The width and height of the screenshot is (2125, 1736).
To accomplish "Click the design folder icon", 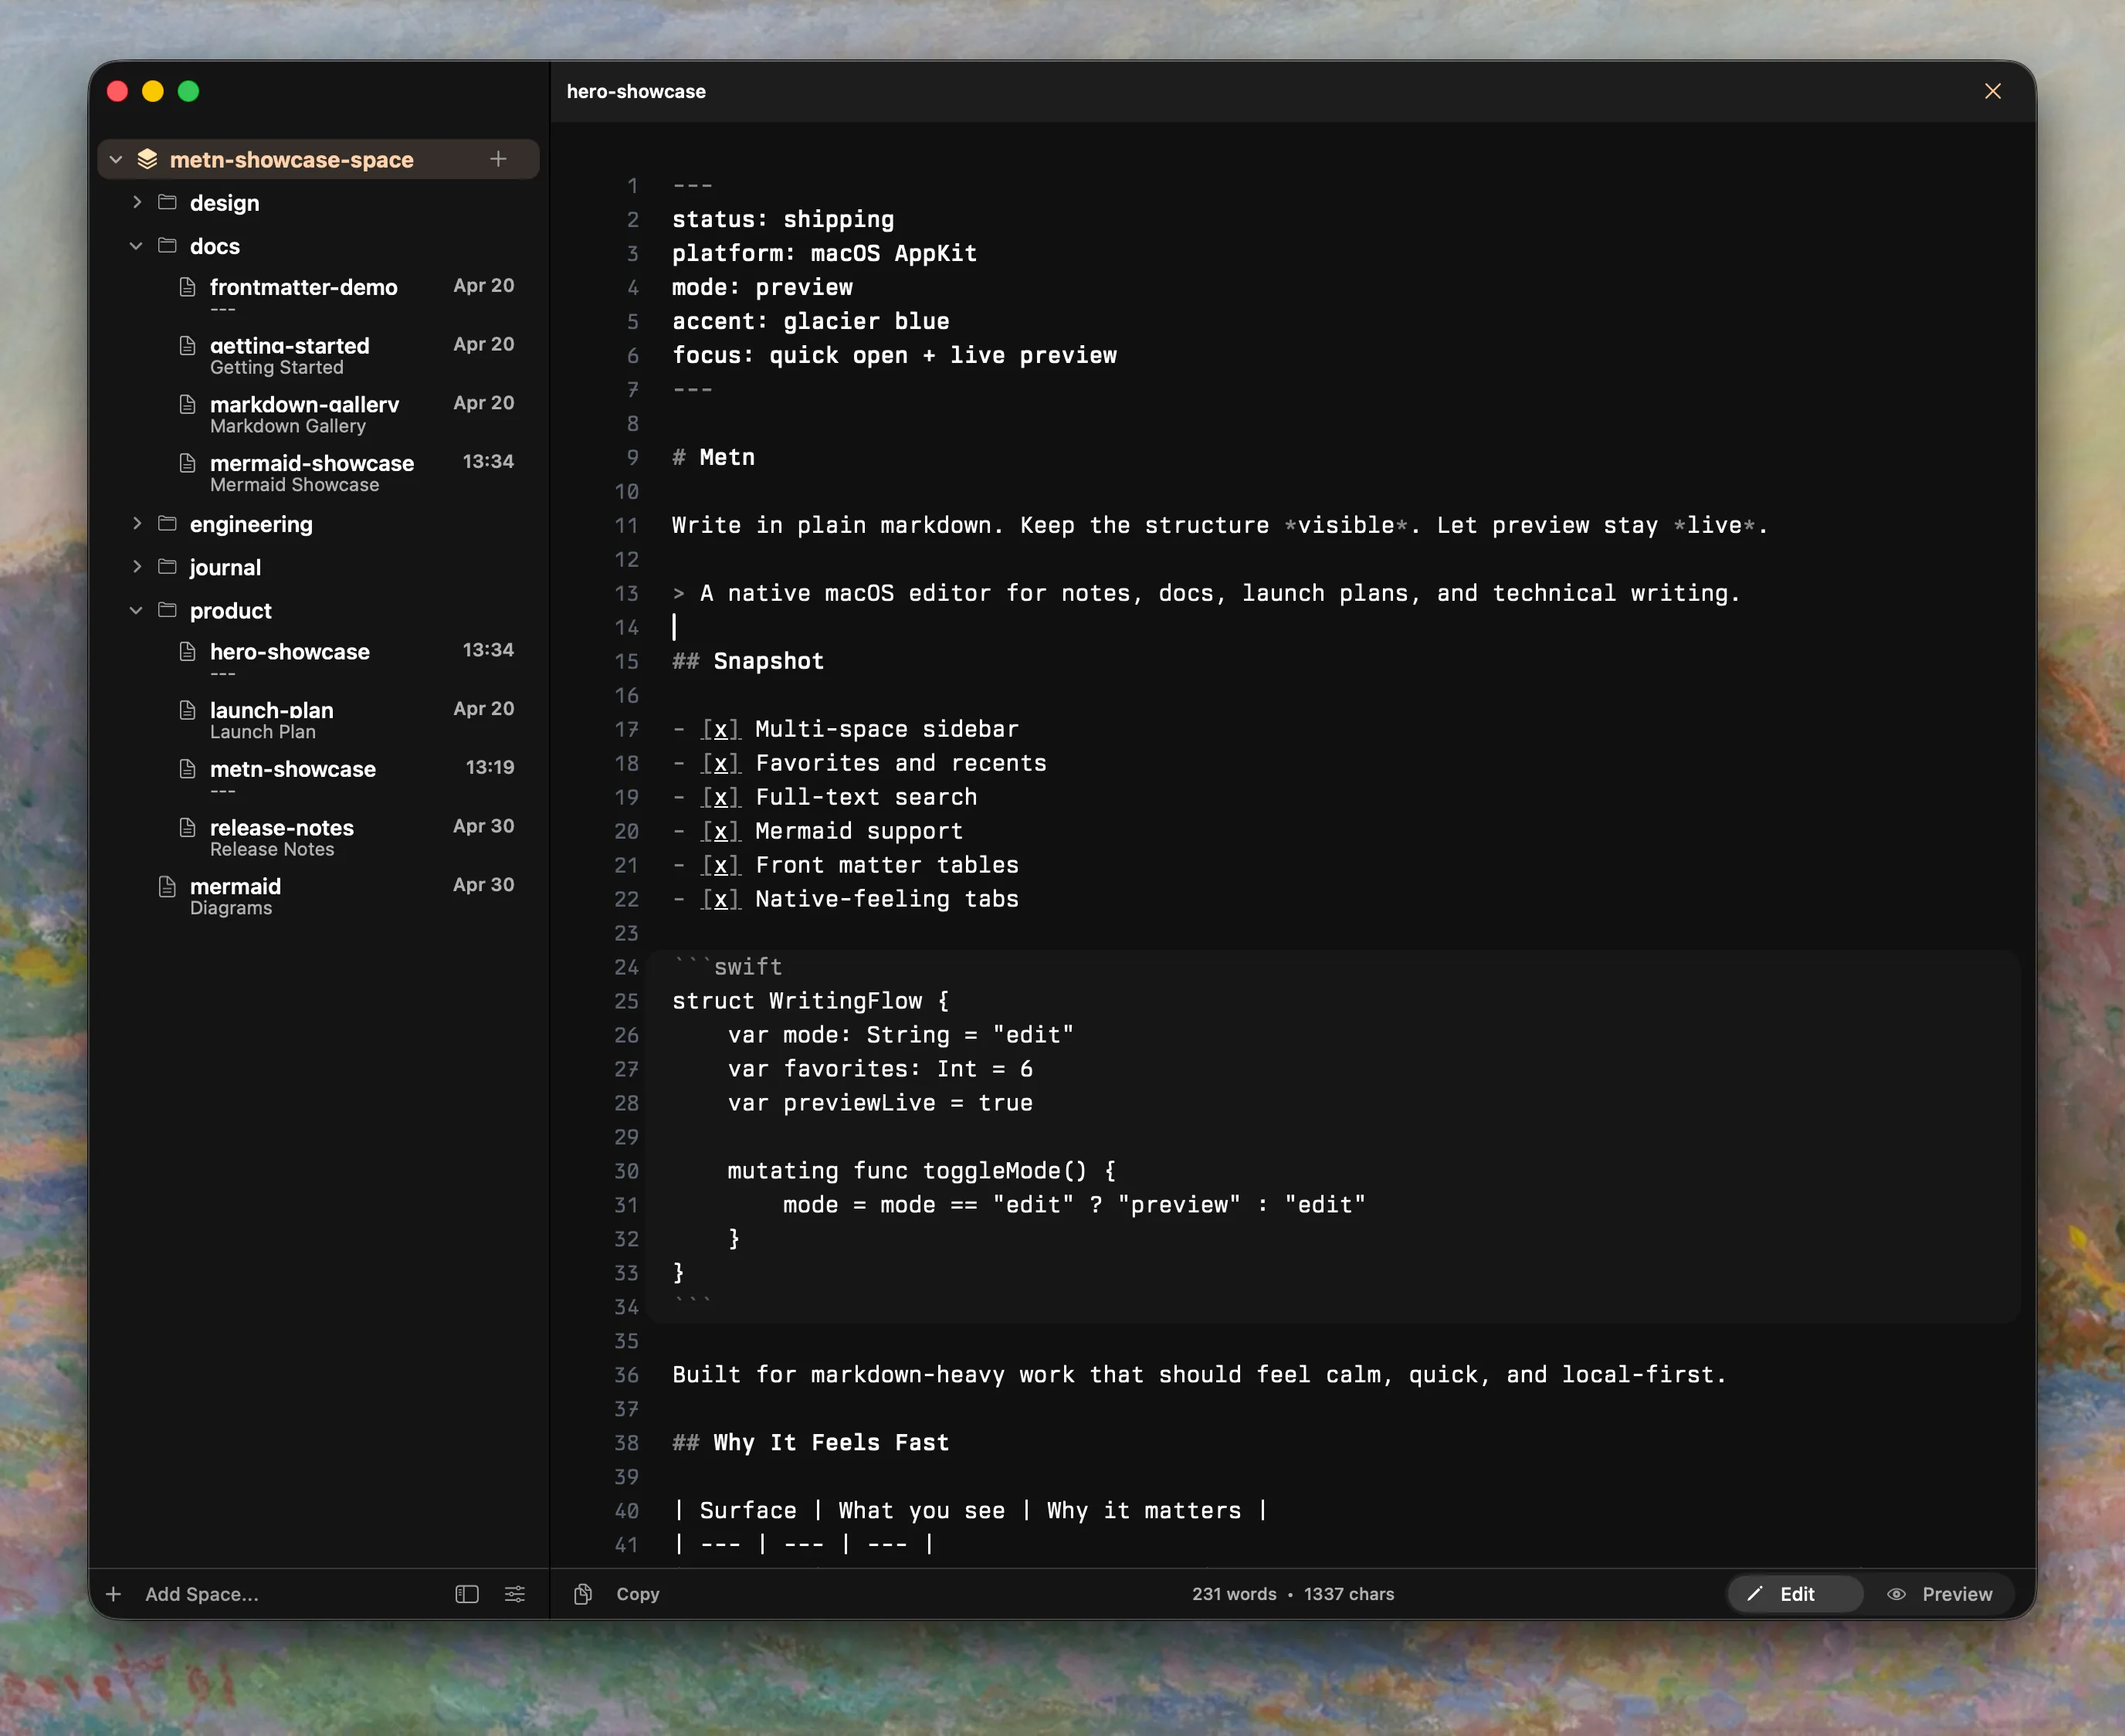I will point(168,202).
